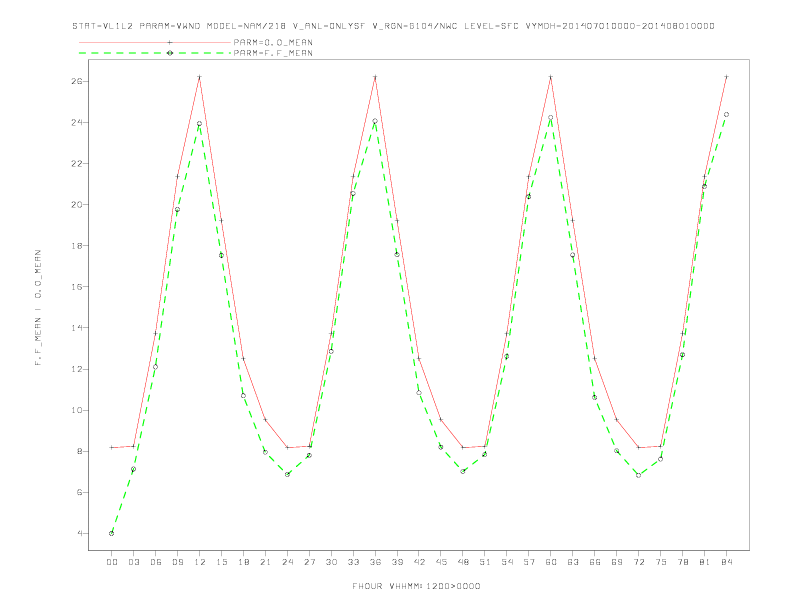The image size is (792, 612).
Task: Click the chart title starting STAT=VL1L2
Action: click(x=393, y=26)
